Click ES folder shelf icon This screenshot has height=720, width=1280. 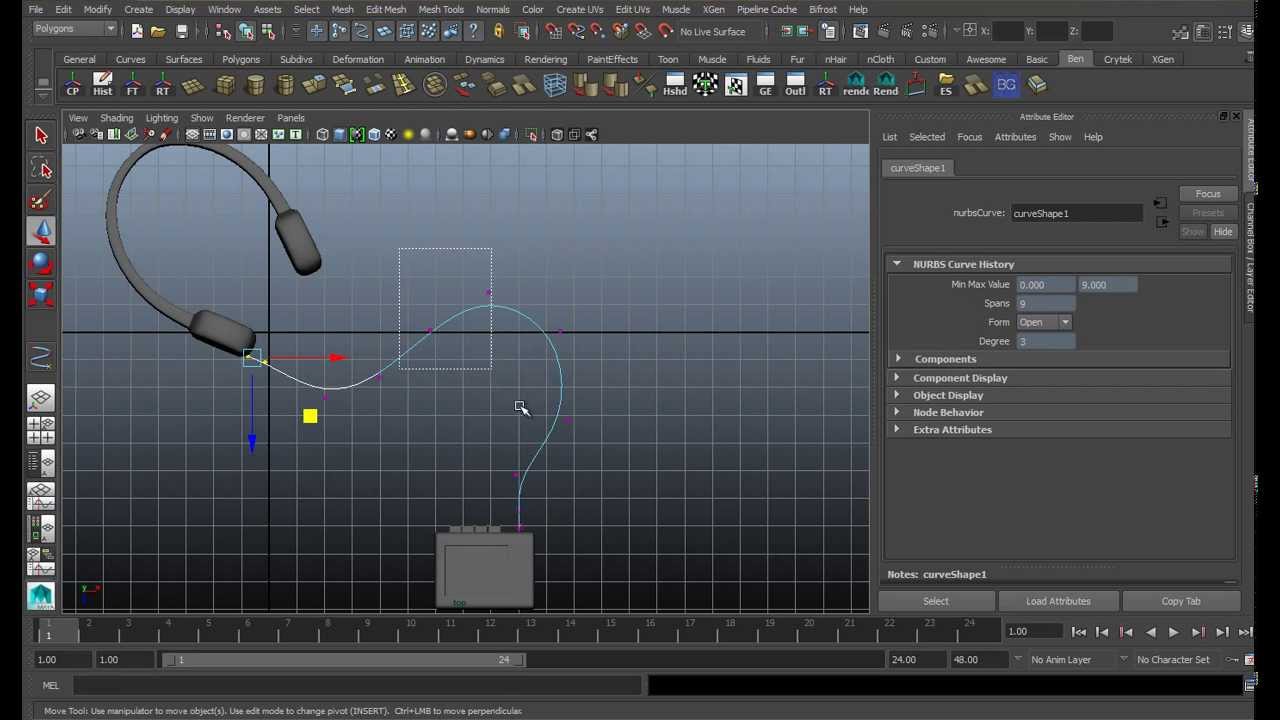pos(946,85)
